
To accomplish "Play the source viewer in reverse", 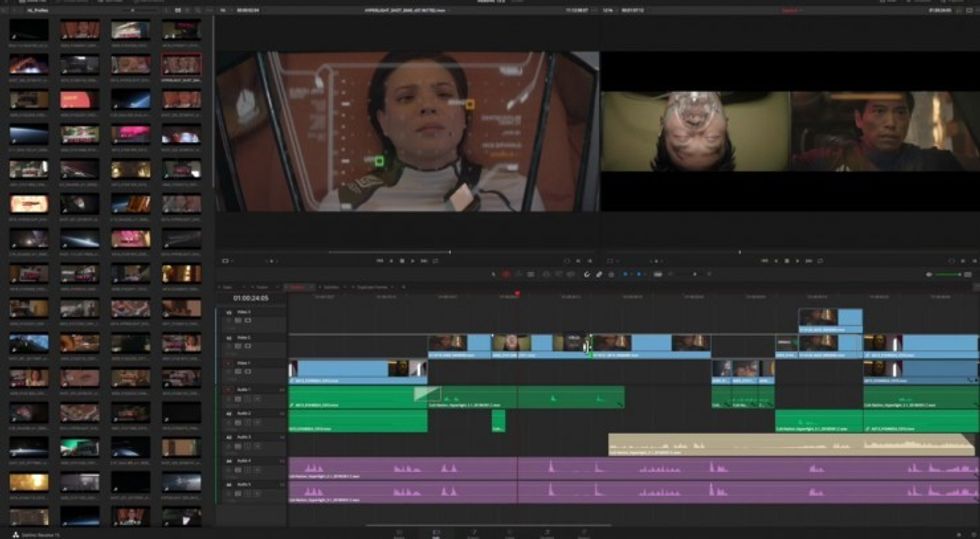I will 391,261.
